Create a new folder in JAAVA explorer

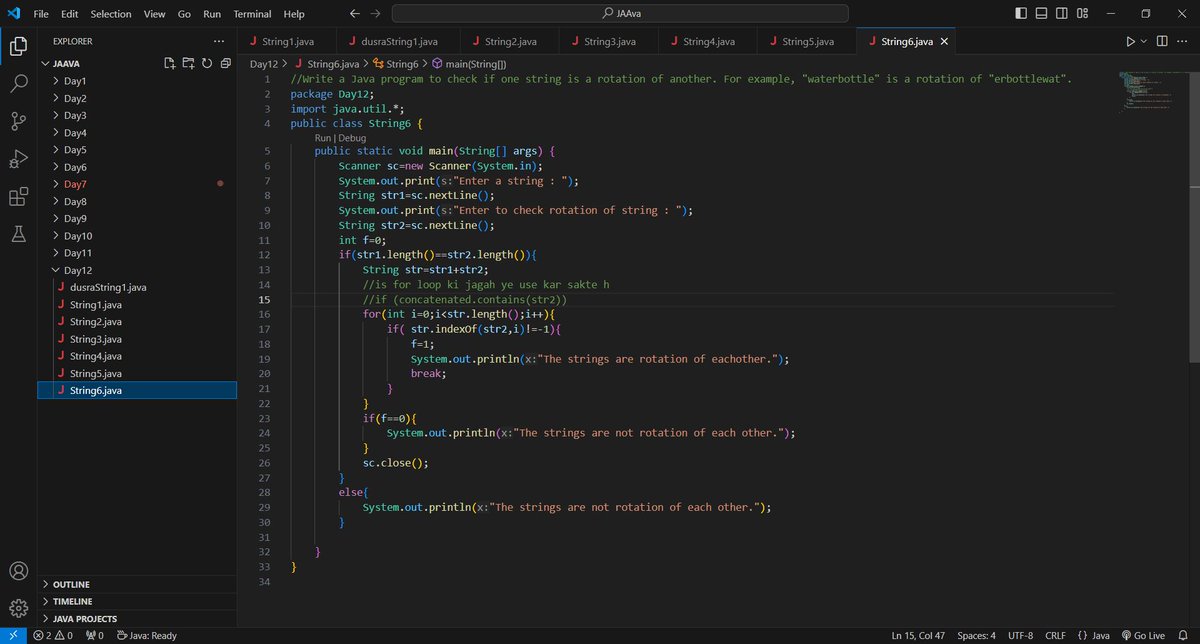point(189,63)
